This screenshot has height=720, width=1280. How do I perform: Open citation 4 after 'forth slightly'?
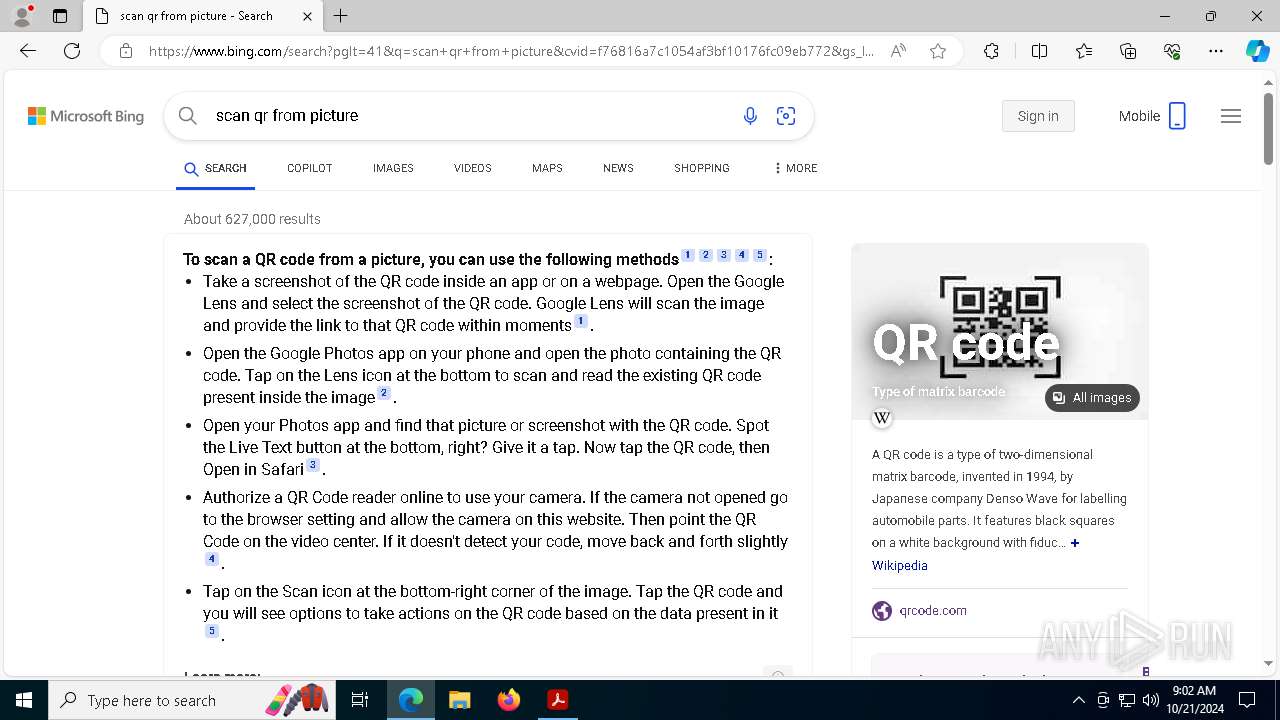pos(211,559)
